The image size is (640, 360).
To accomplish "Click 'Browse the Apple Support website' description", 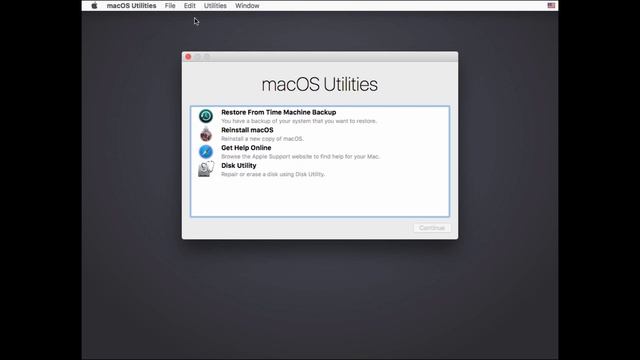I will [x=300, y=156].
